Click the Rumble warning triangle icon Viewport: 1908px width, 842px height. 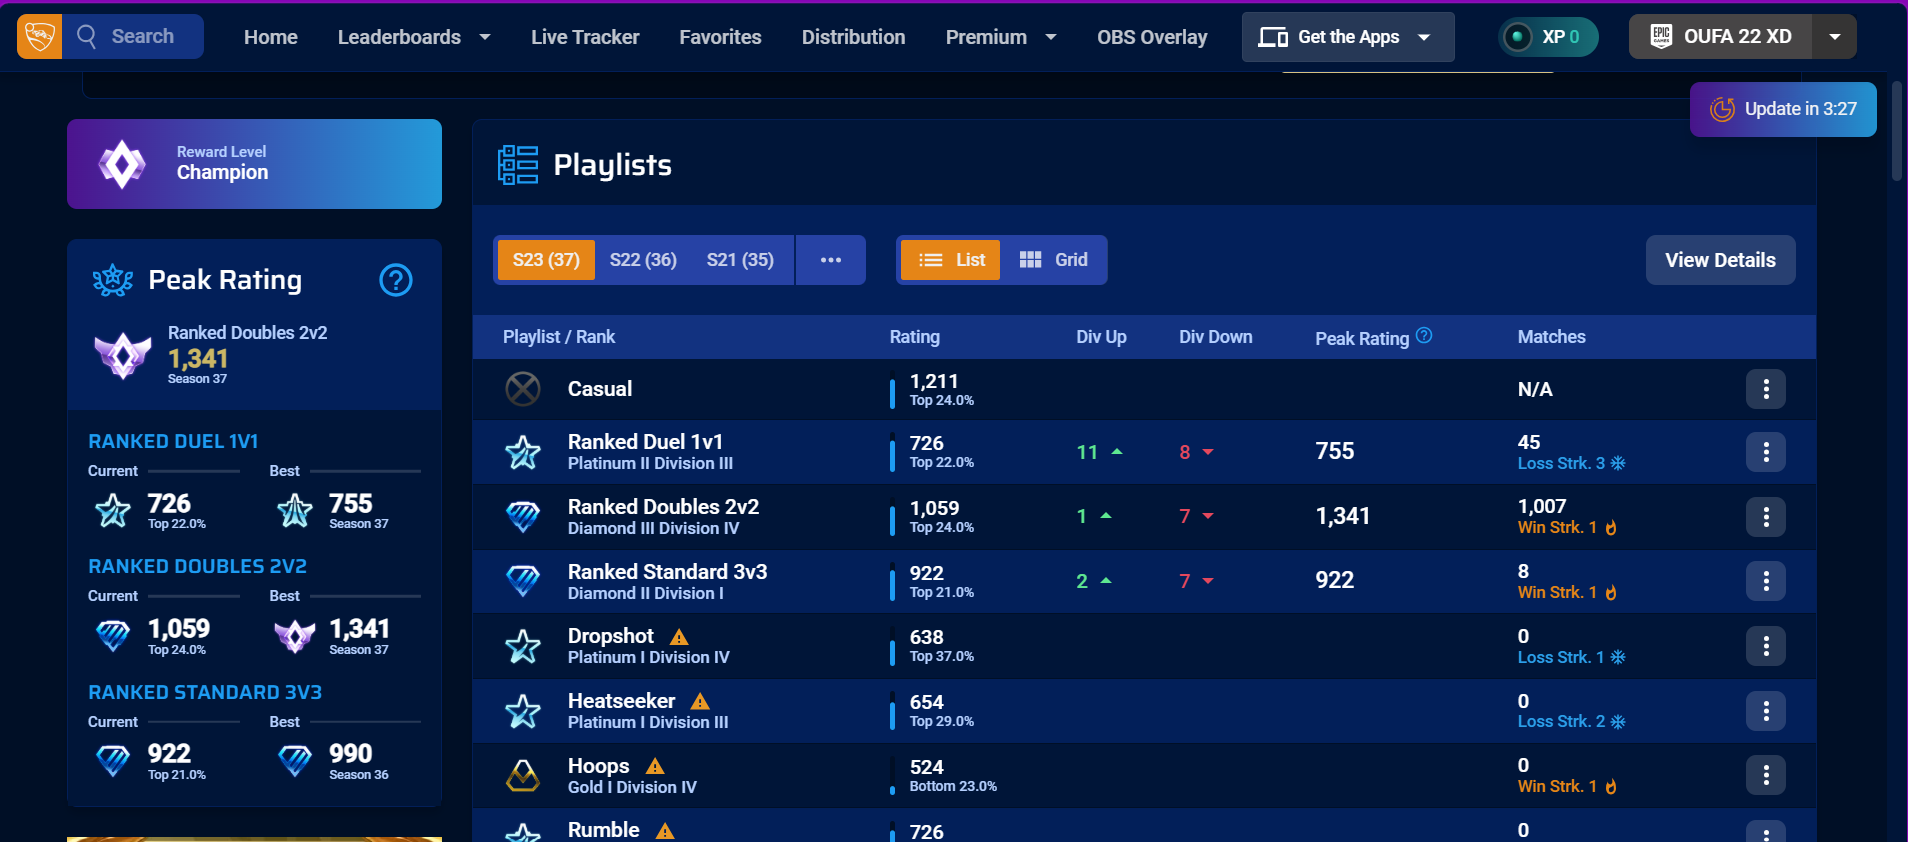point(665,831)
